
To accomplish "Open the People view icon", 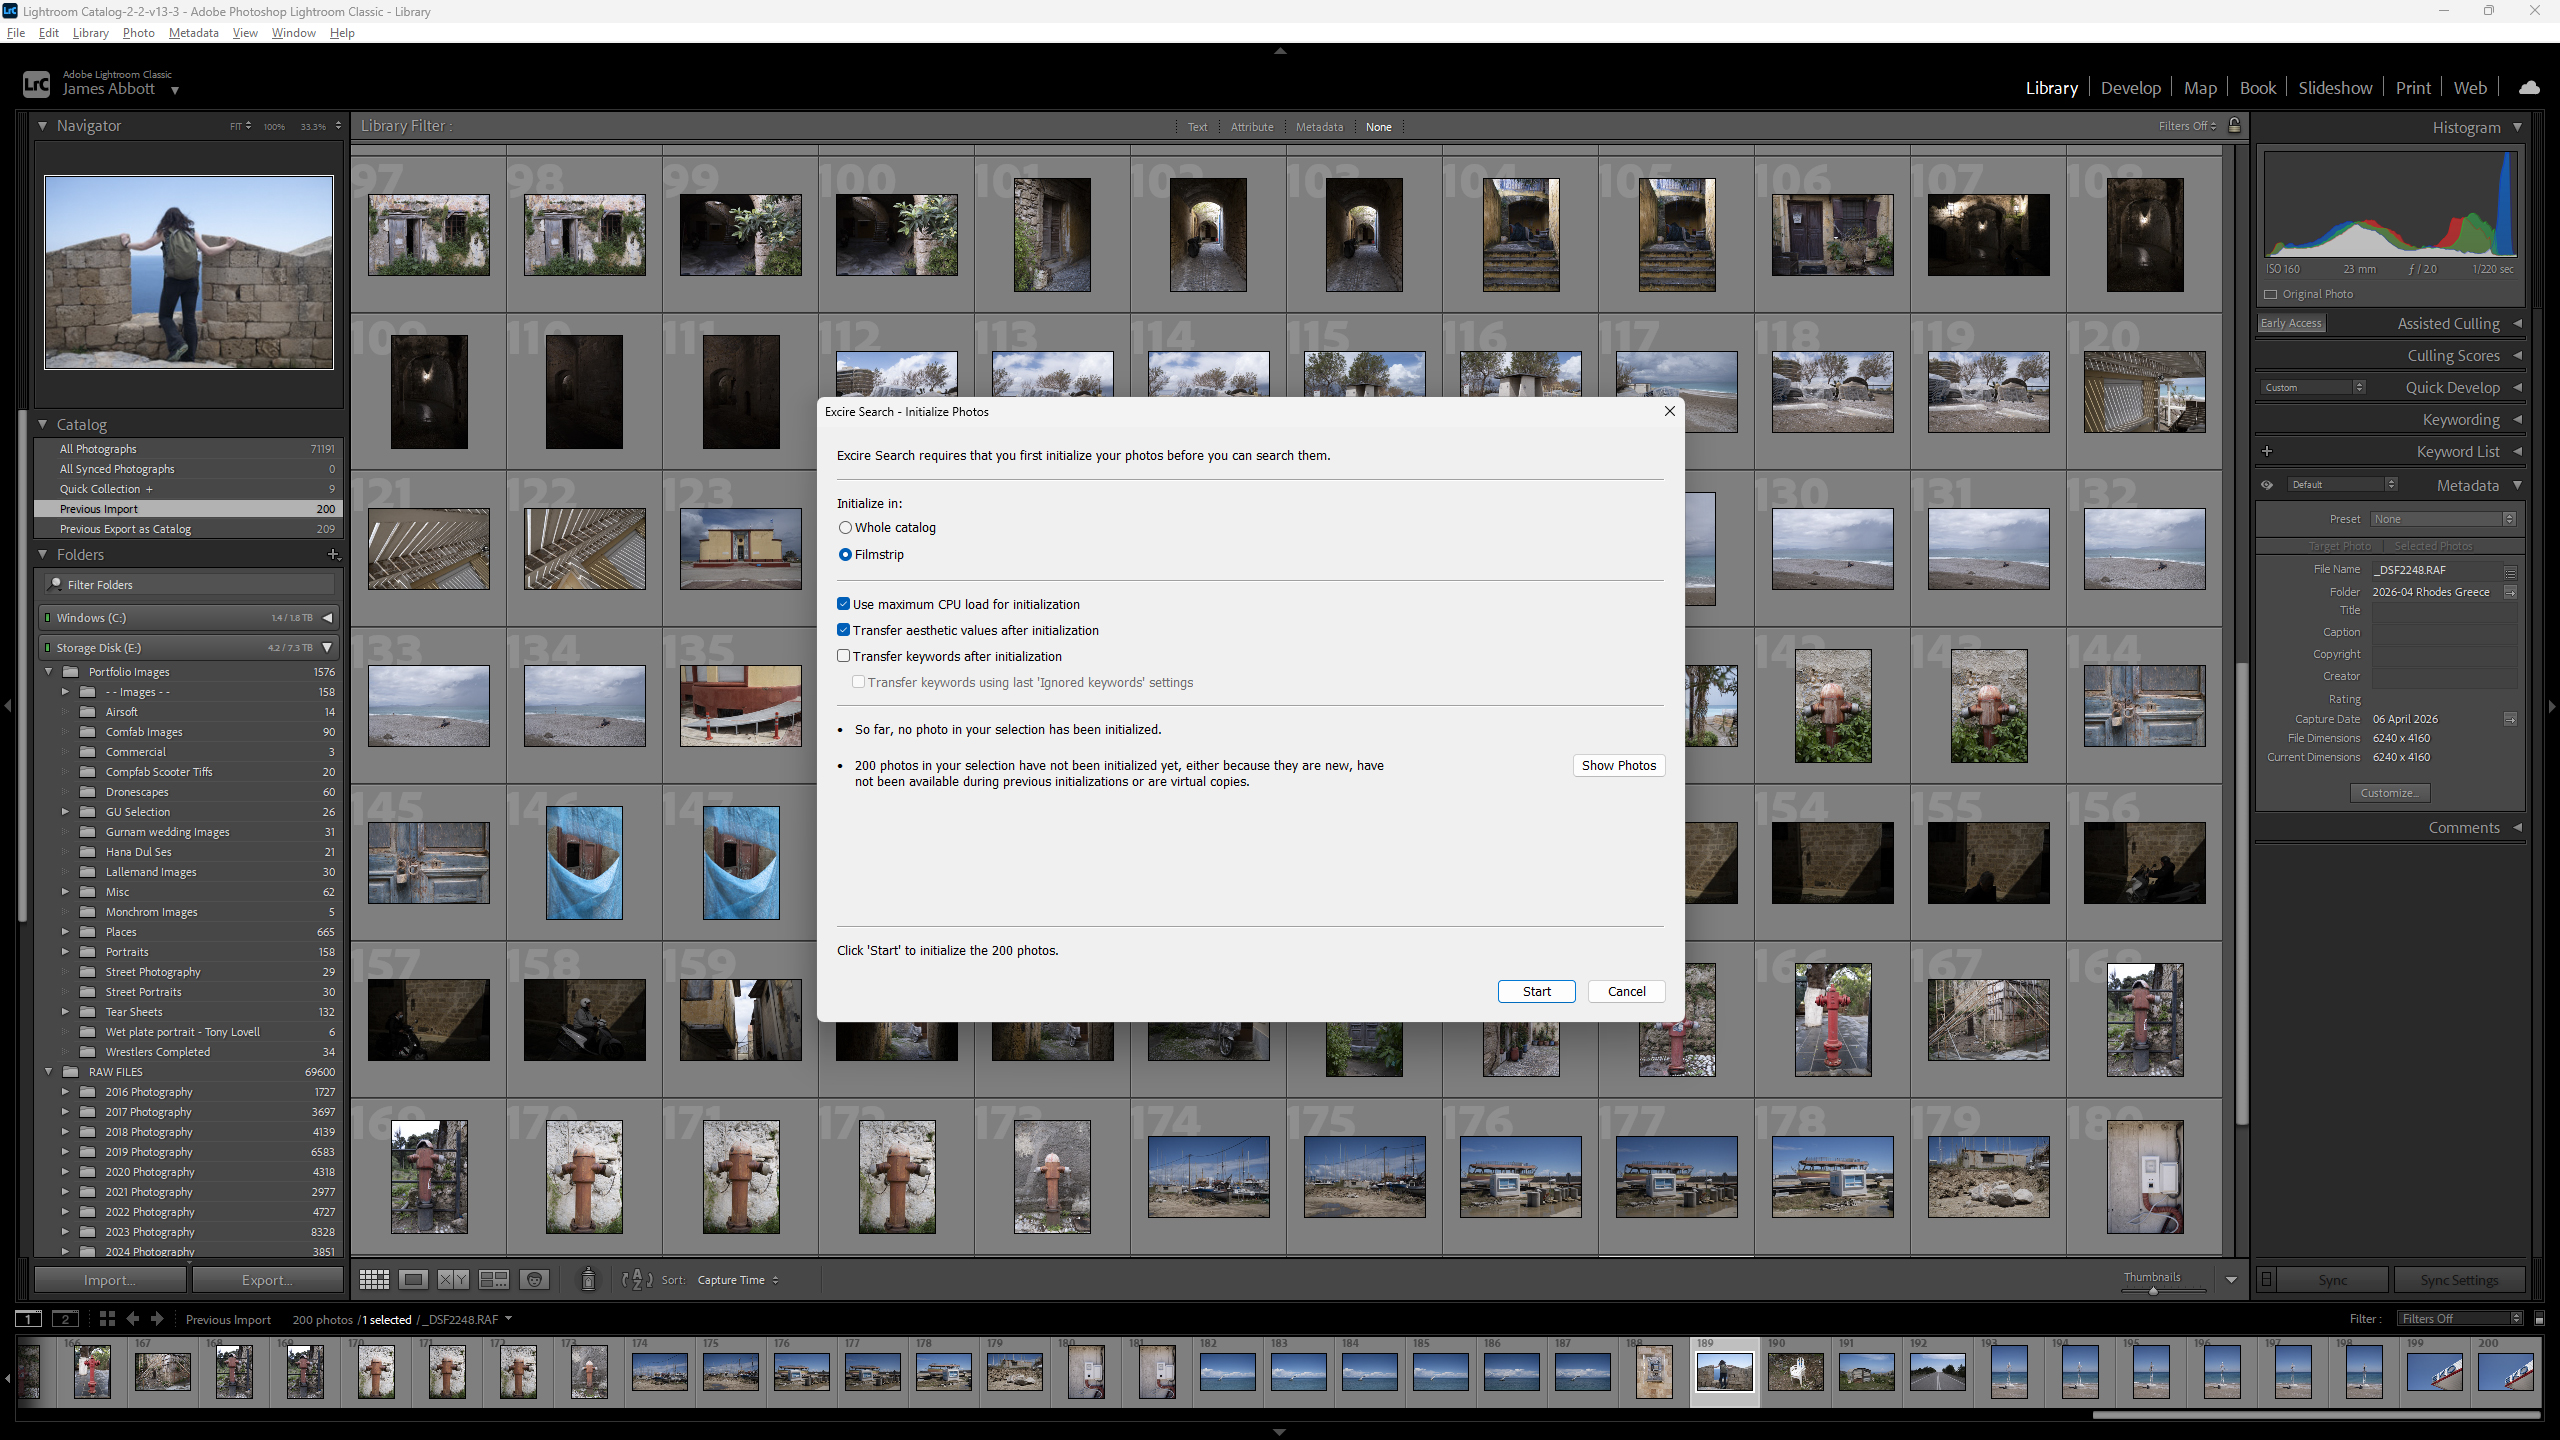I will 534,1279.
